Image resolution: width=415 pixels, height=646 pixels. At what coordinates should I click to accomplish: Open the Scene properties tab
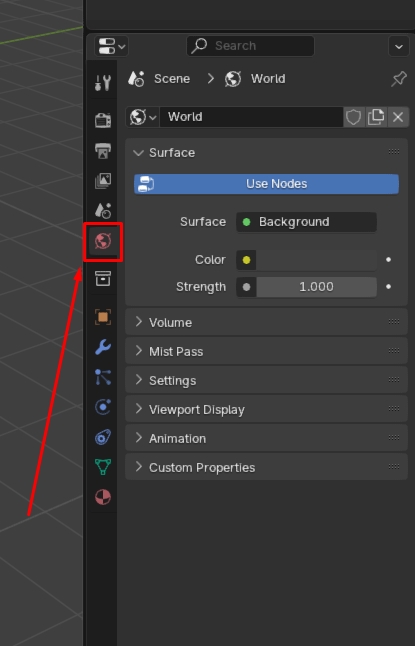[103, 211]
